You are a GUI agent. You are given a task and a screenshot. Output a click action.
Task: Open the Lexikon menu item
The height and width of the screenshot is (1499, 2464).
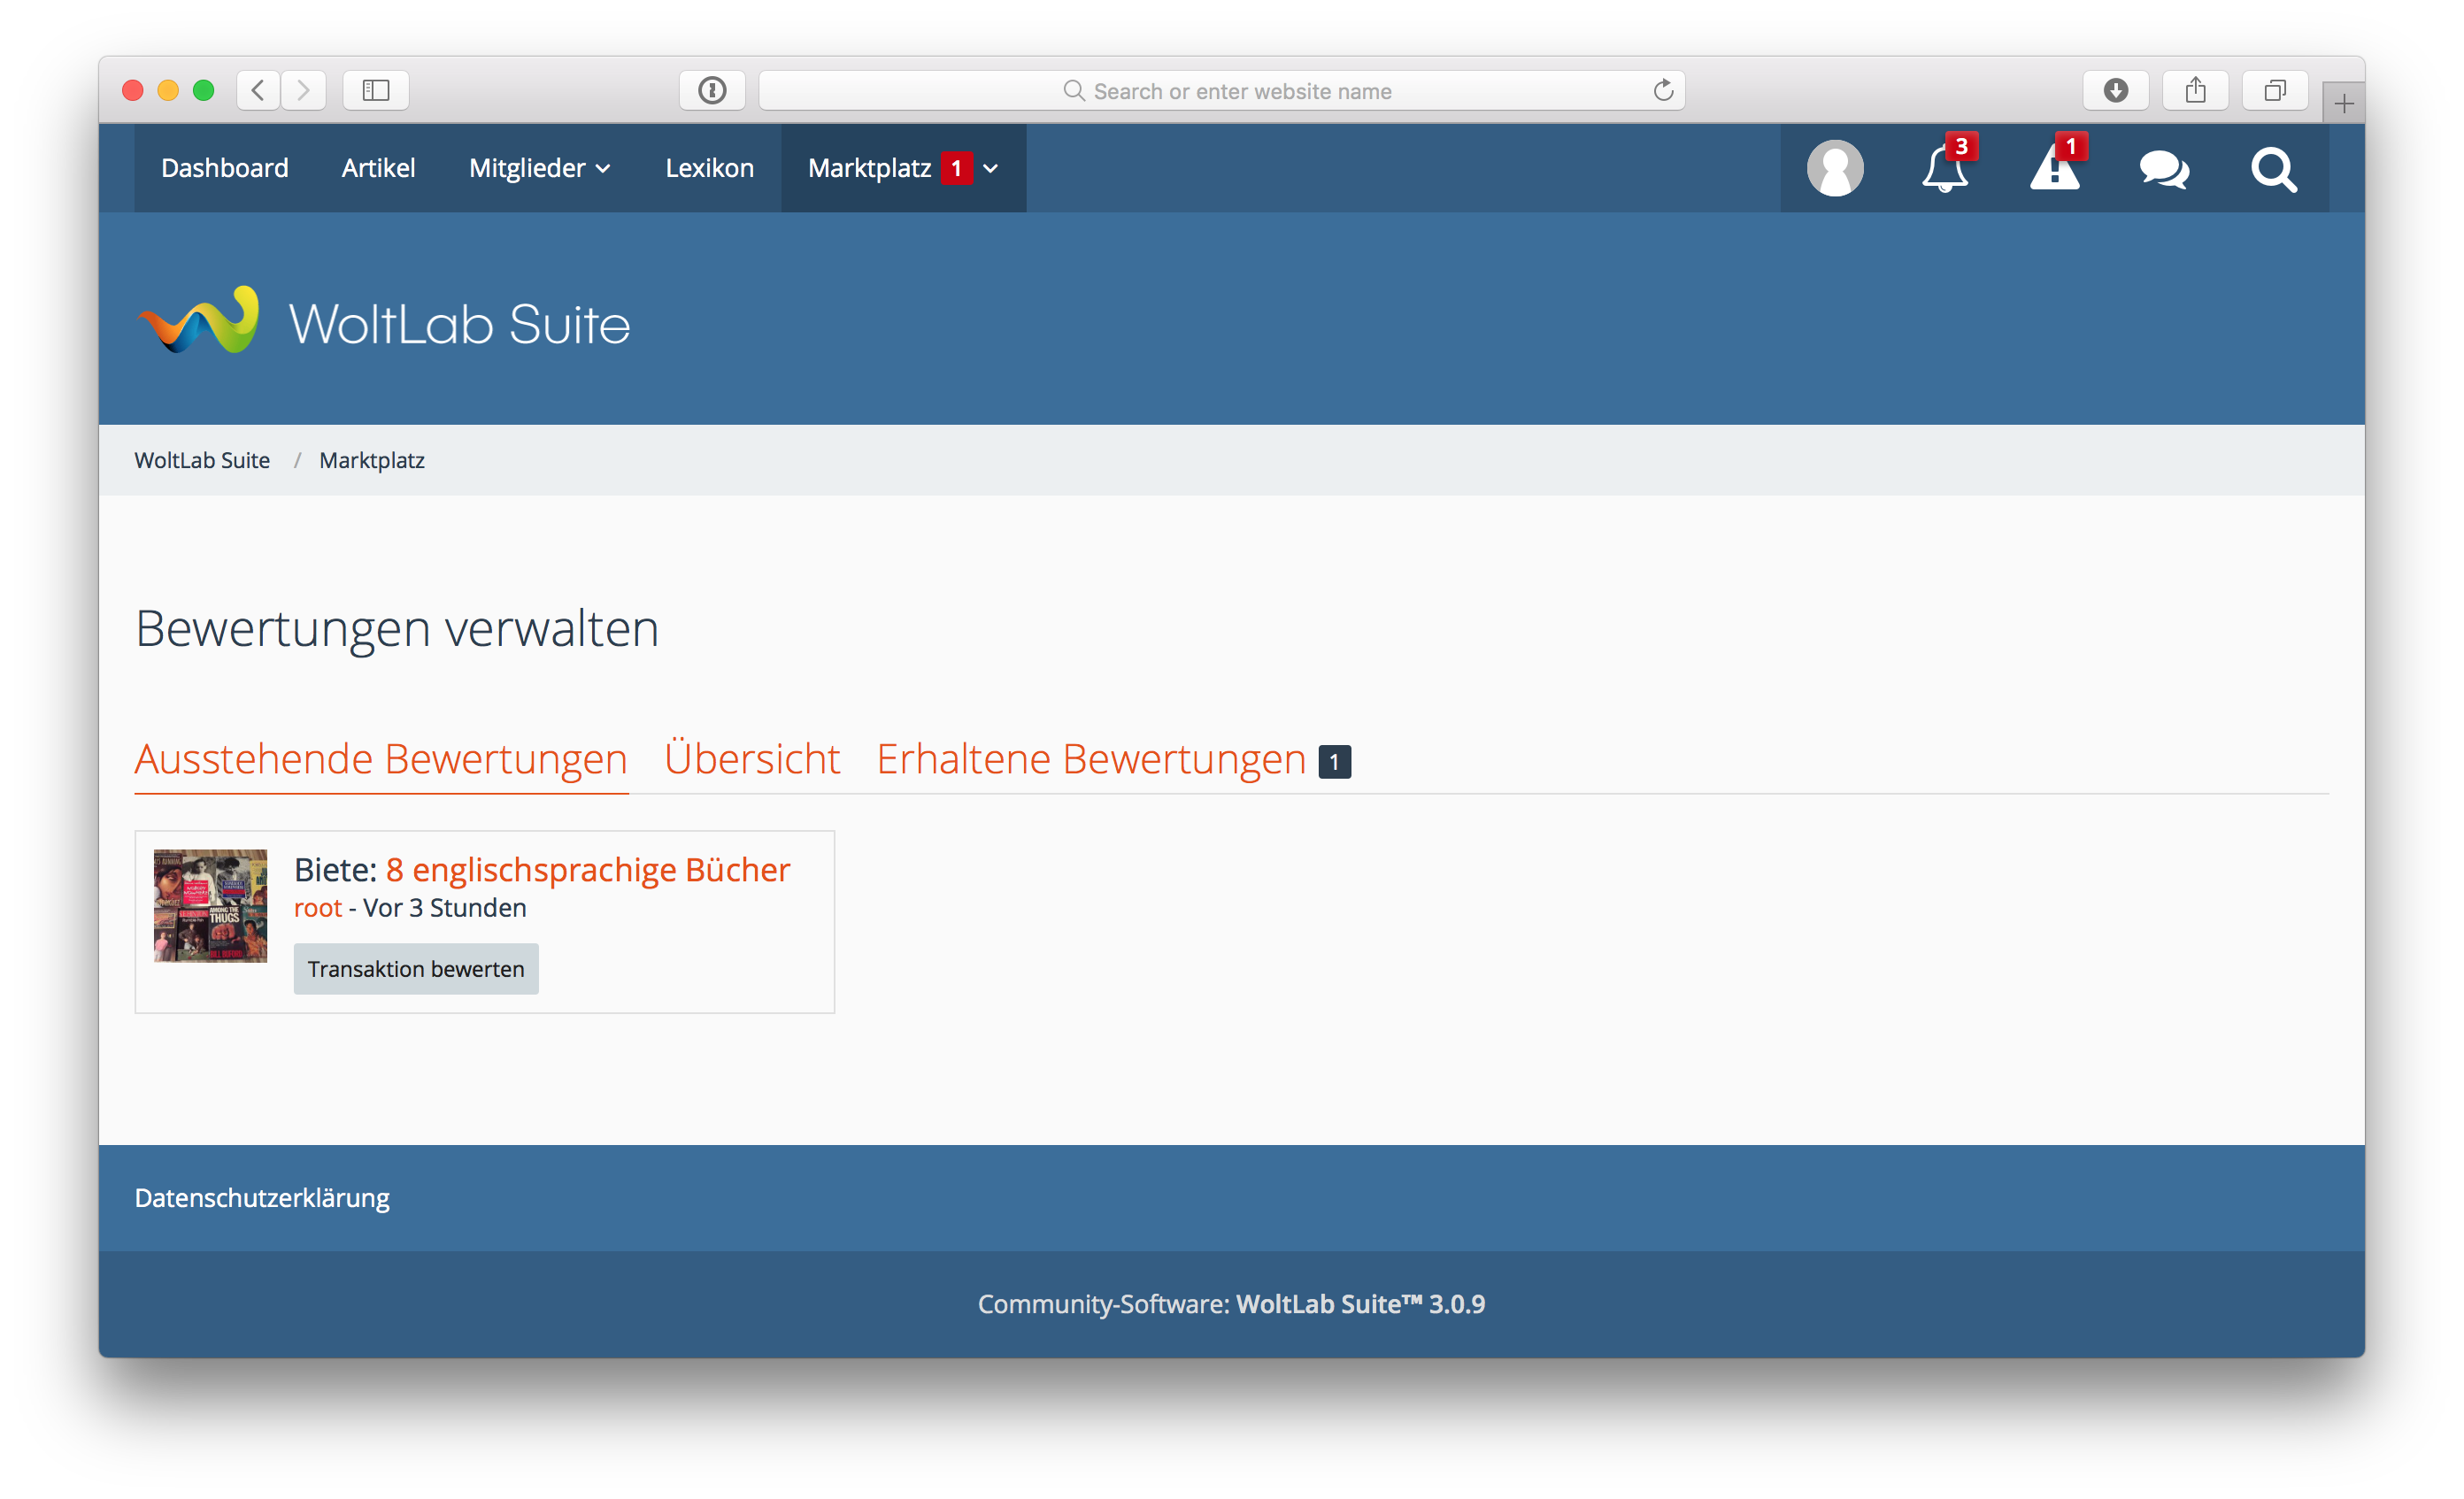tap(709, 168)
